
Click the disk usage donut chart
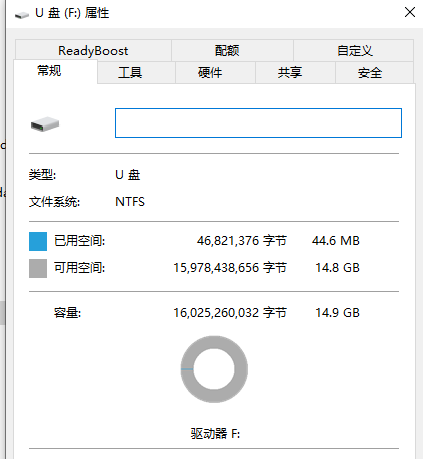pos(214,369)
